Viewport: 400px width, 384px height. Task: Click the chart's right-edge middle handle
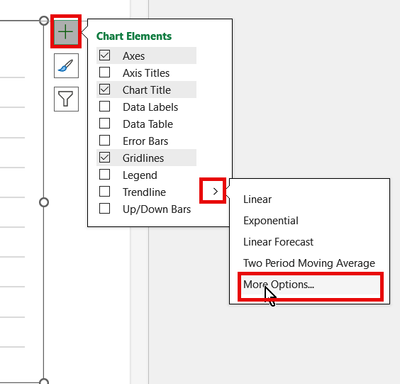tap(44, 202)
